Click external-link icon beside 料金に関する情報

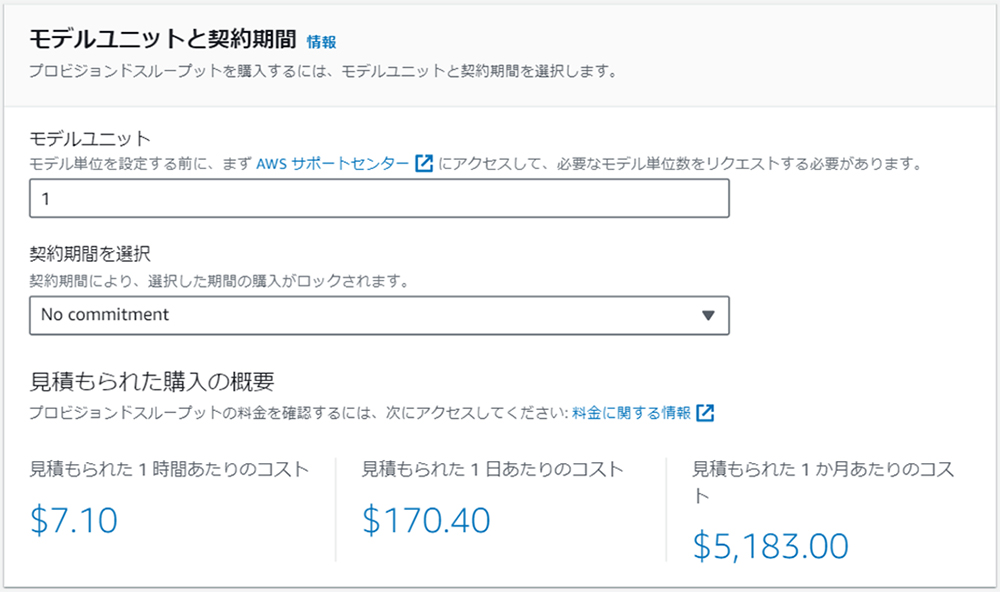705,413
